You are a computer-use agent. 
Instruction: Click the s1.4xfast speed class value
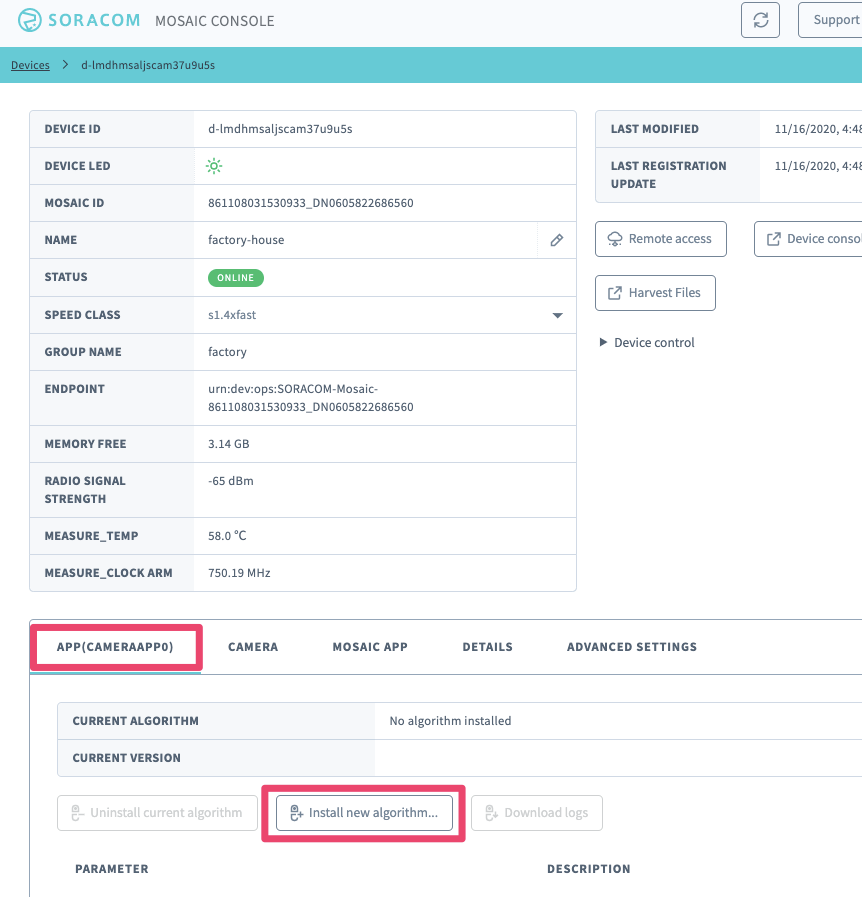(x=232, y=315)
